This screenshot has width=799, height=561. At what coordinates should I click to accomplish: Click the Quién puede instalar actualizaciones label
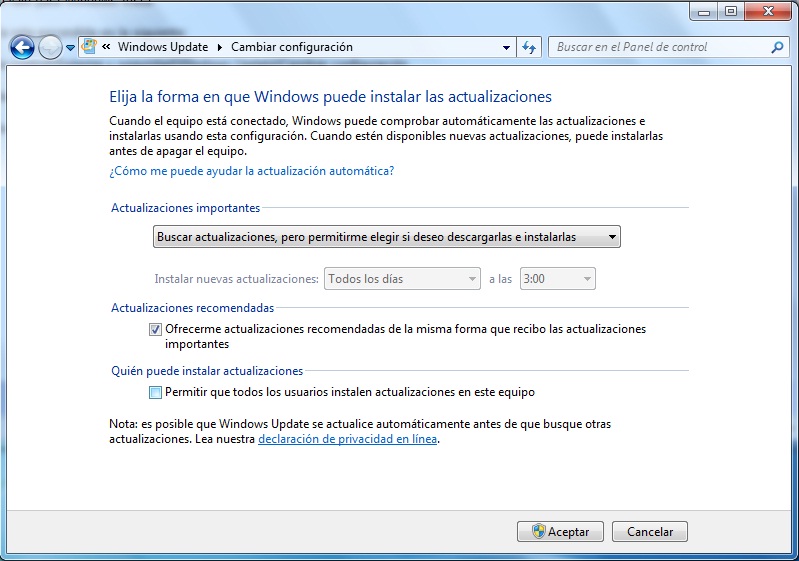[207, 371]
